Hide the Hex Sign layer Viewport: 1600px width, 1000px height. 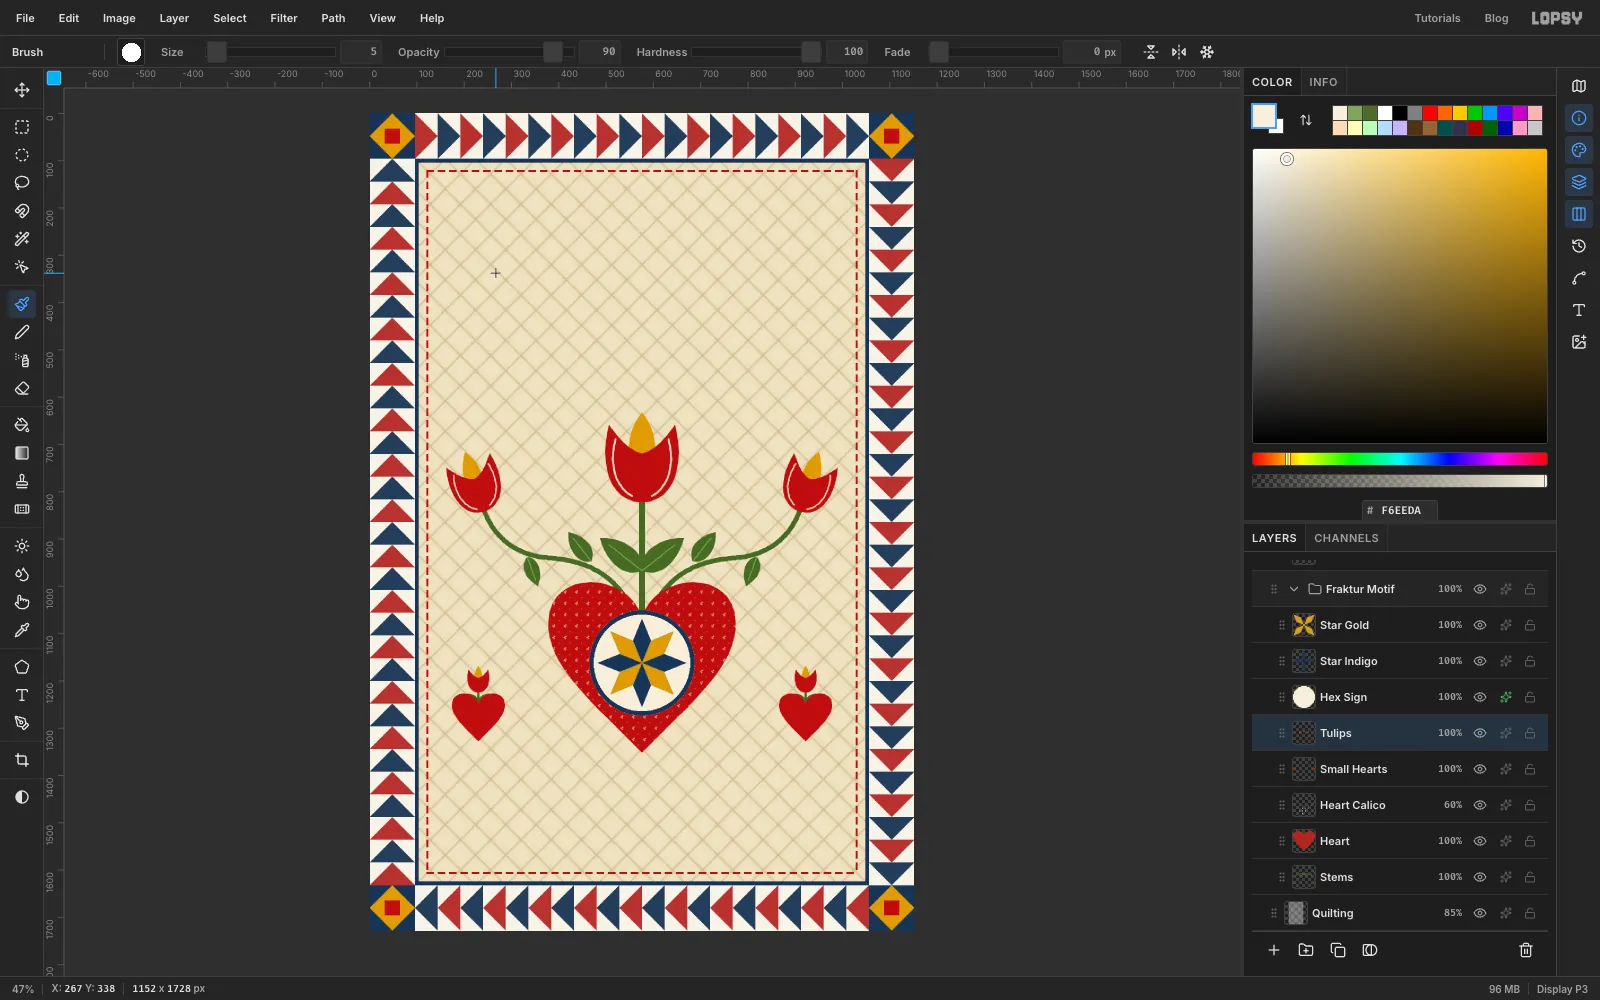(x=1480, y=697)
